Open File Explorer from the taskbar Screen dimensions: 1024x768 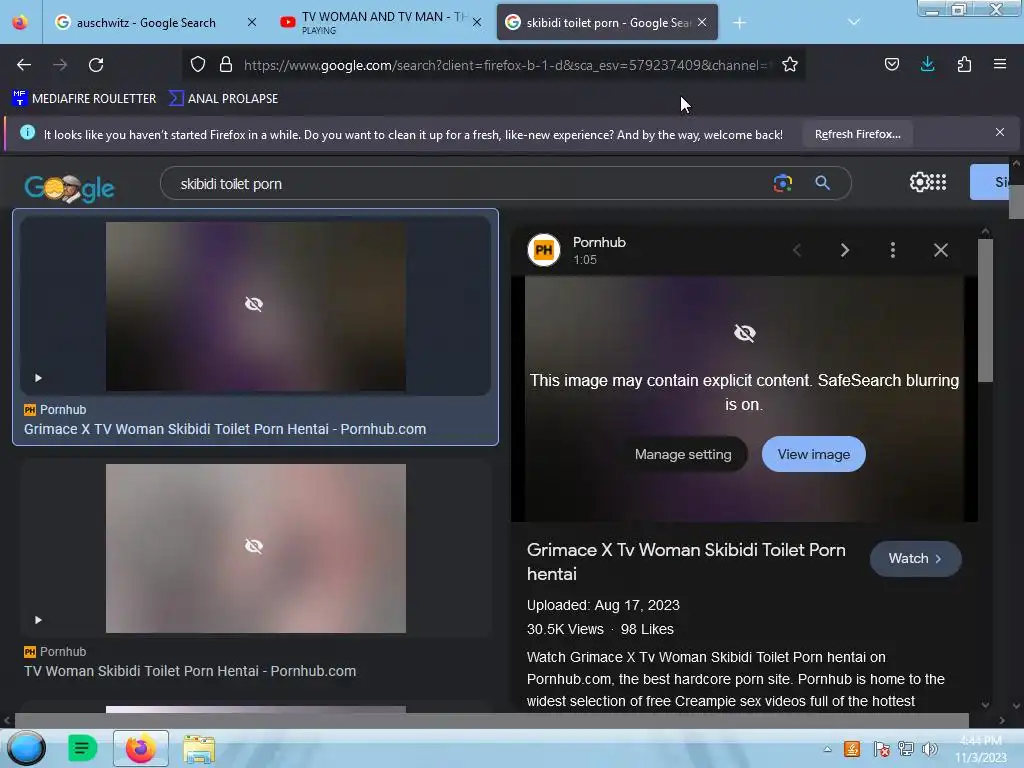199,748
